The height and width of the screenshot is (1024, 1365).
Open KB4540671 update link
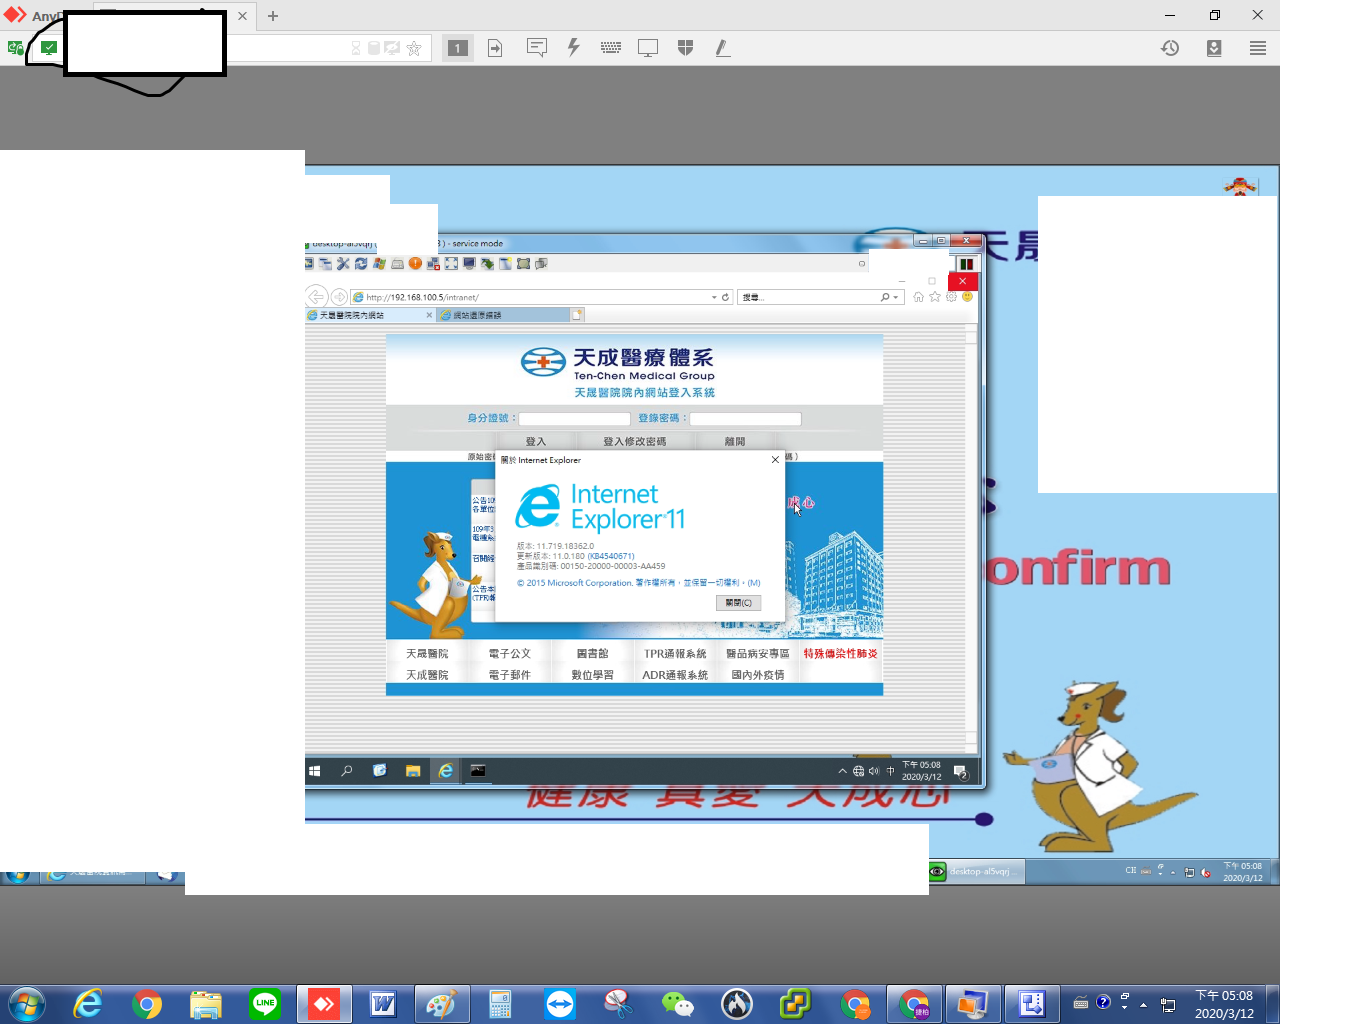tap(611, 556)
